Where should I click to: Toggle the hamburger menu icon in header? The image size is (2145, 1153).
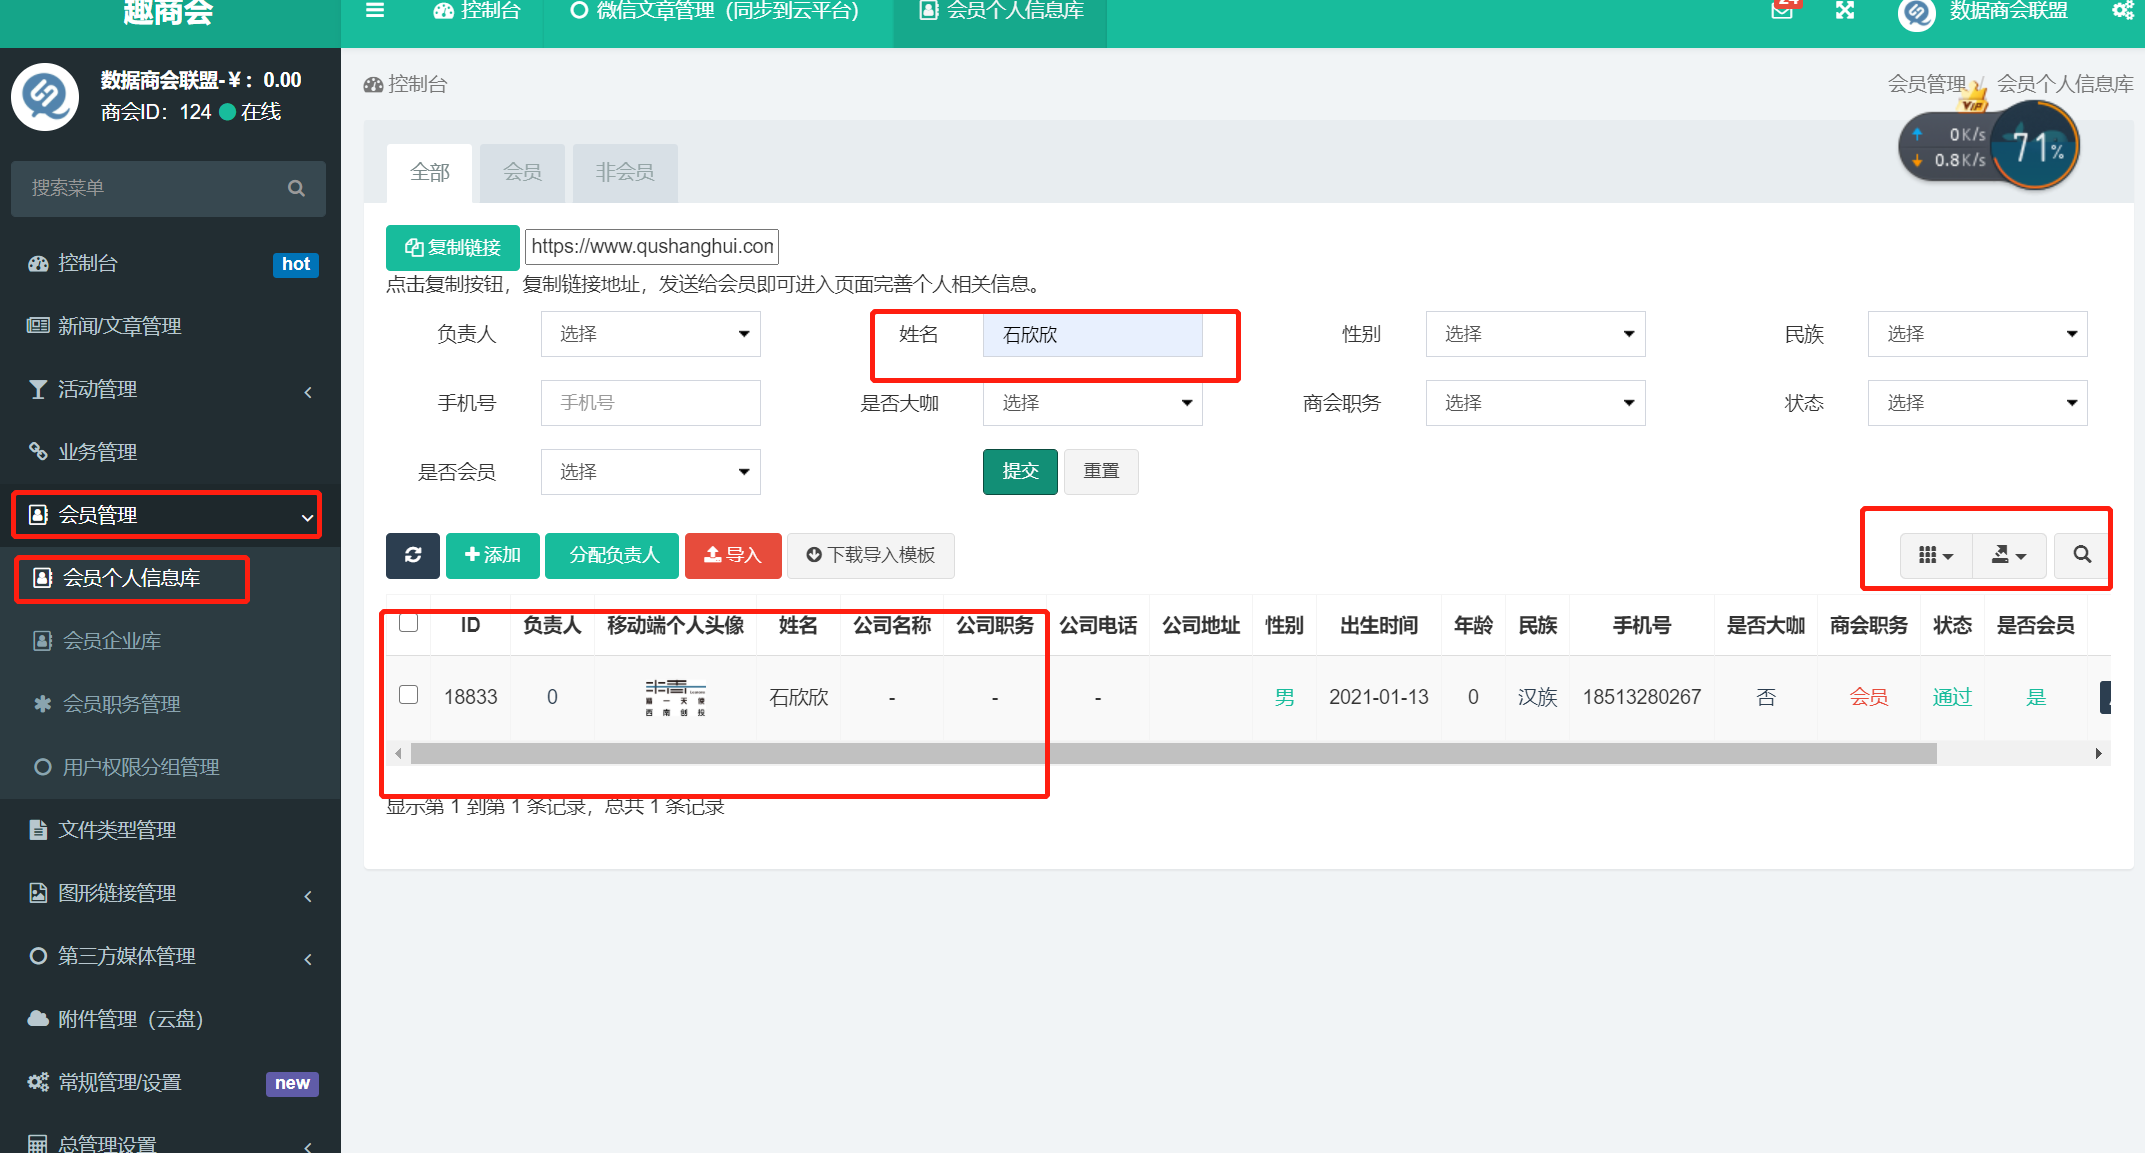[x=375, y=11]
